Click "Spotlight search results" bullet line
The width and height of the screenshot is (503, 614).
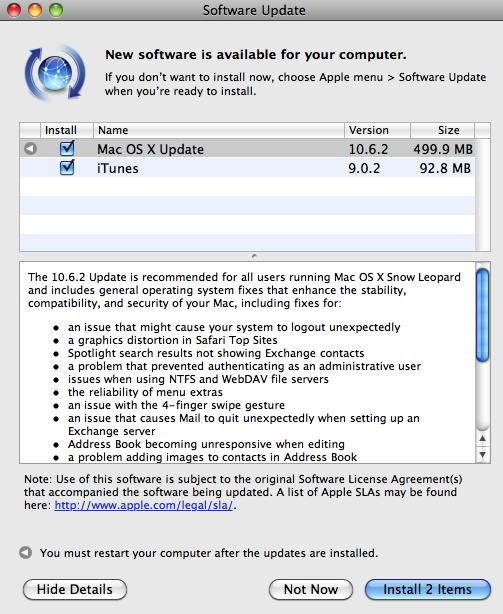216,353
